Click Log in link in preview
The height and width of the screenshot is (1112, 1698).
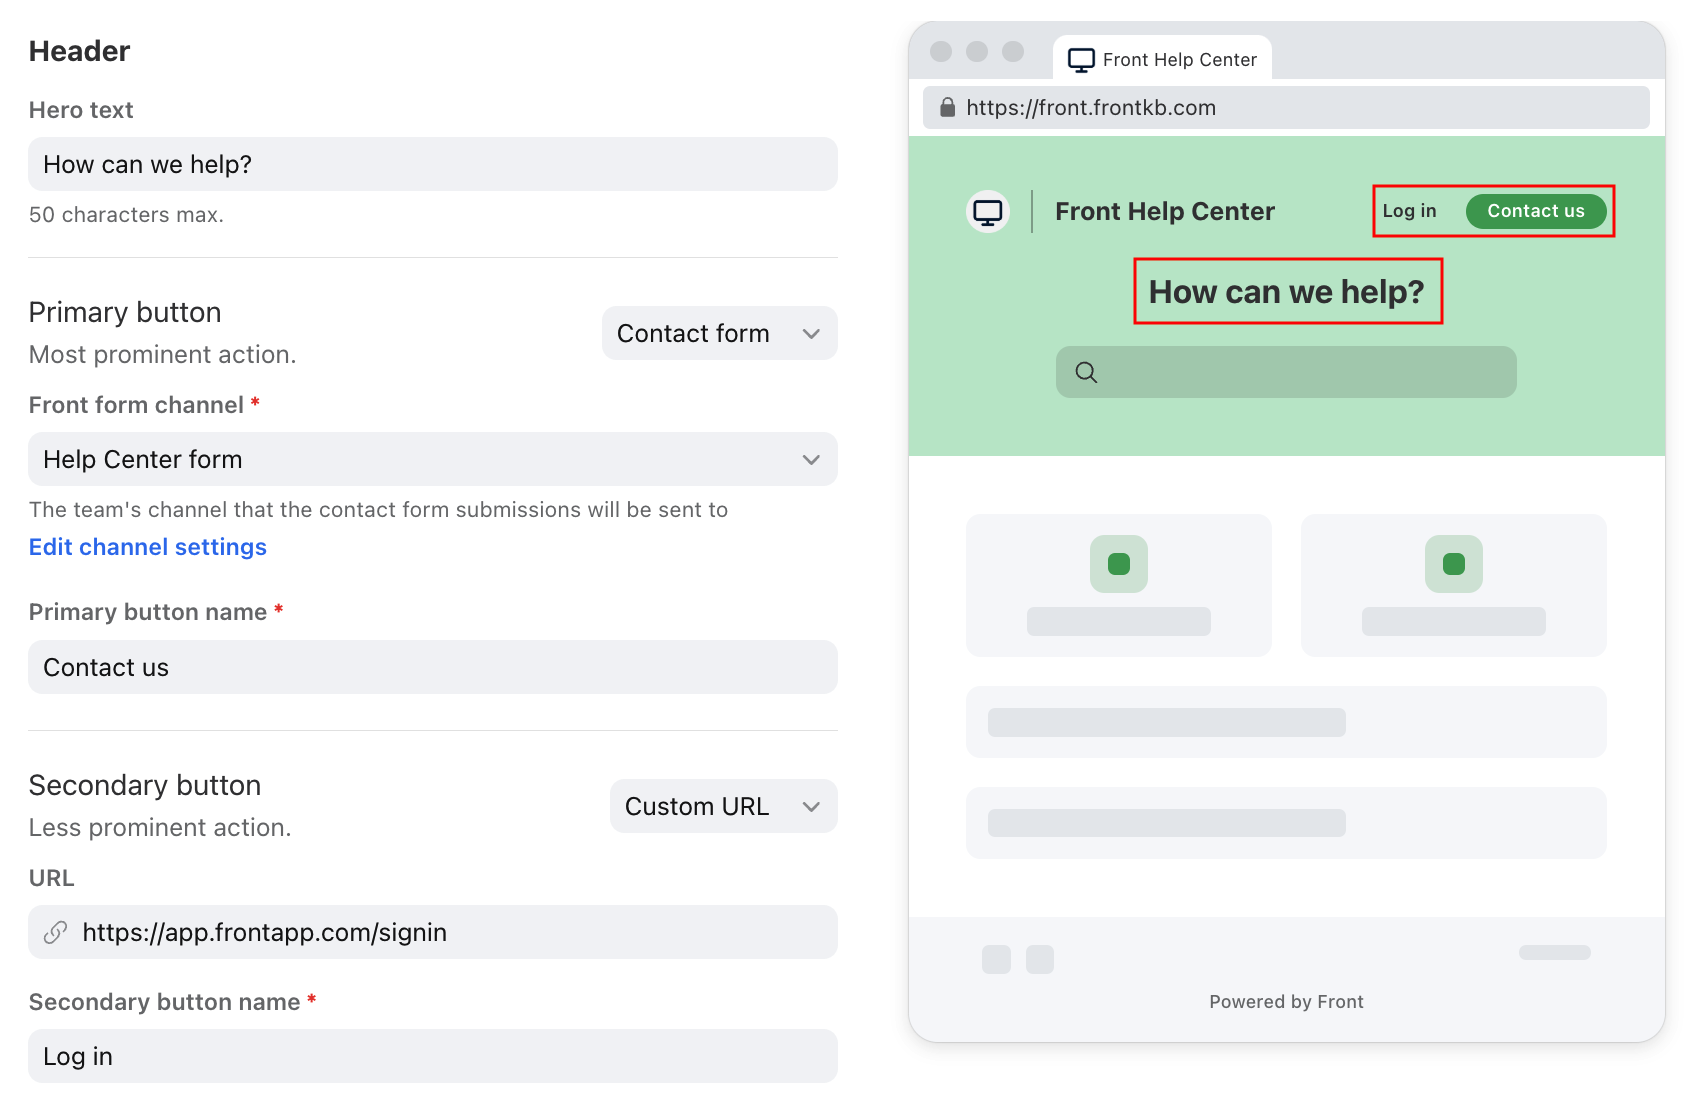(1409, 211)
